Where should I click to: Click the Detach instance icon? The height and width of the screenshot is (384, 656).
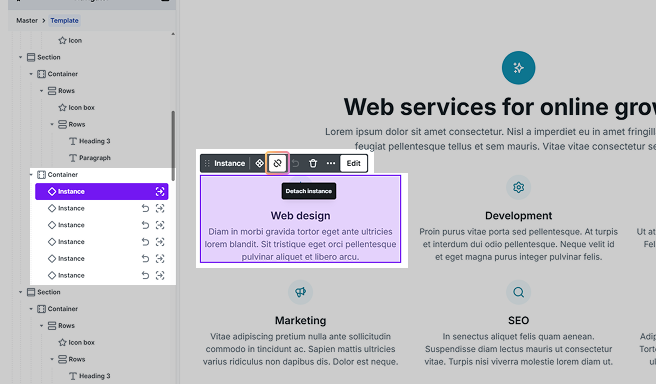pos(277,163)
